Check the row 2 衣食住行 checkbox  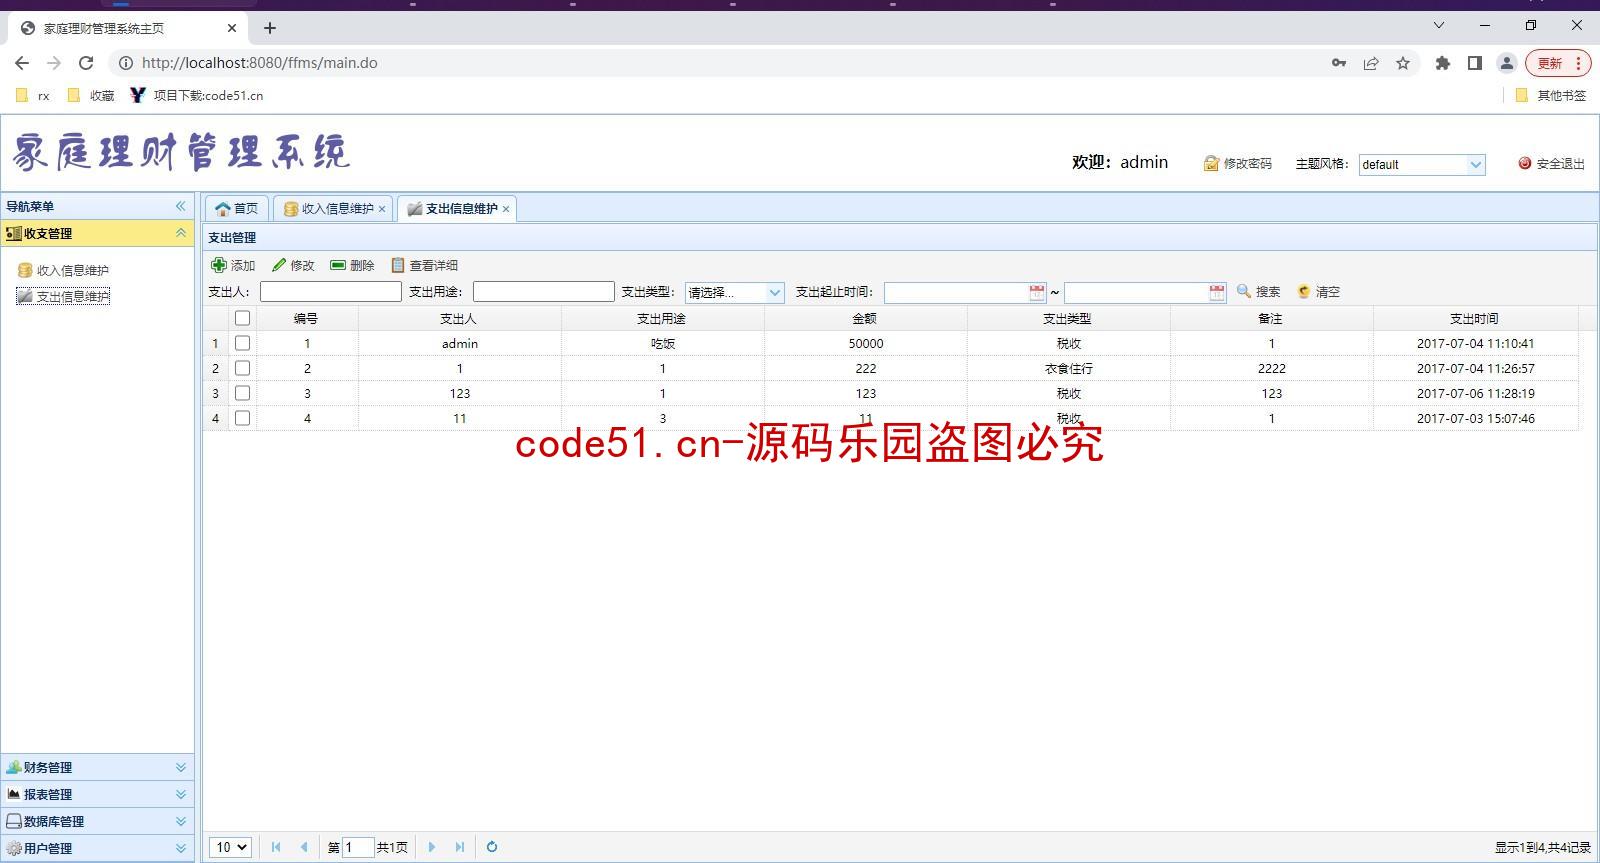coord(242,368)
